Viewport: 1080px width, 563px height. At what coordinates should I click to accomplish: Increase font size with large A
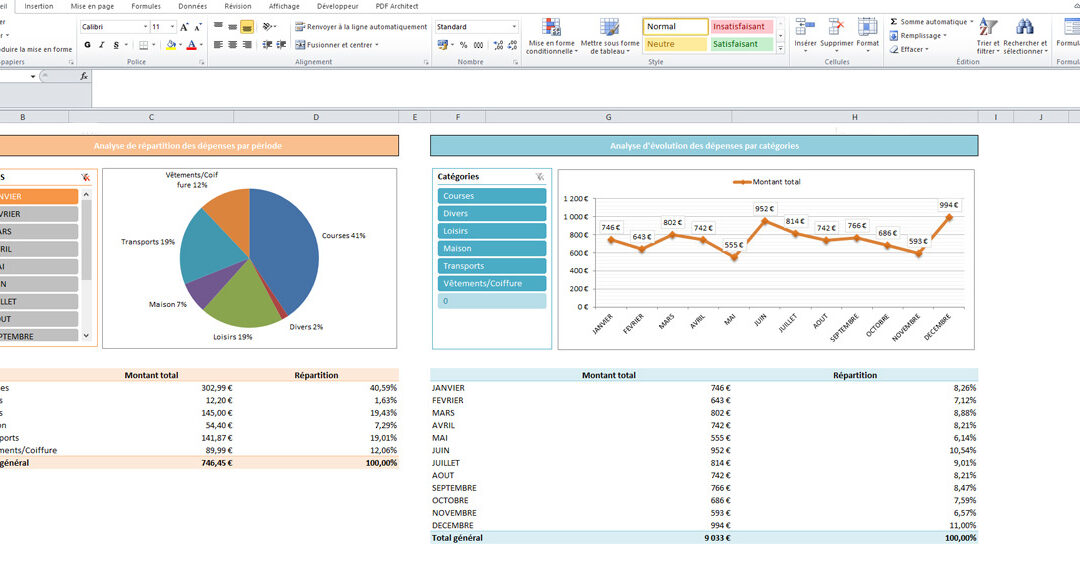(184, 27)
